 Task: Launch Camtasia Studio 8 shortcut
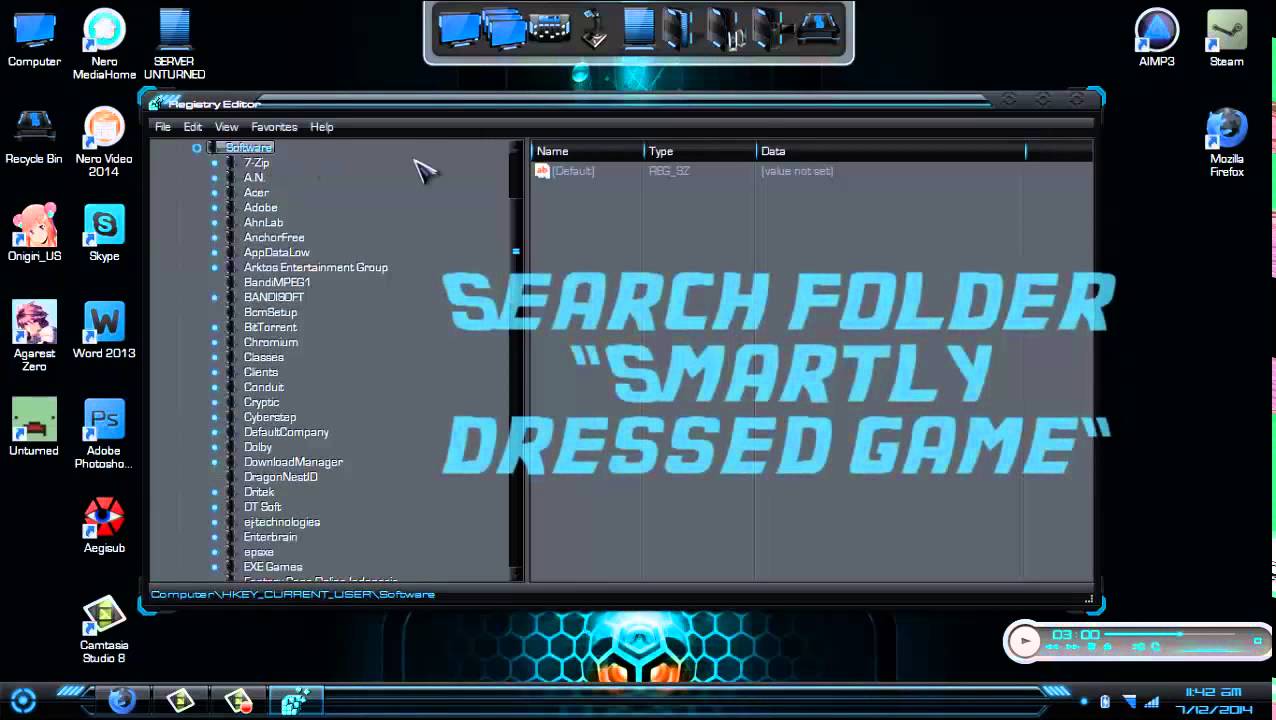[104, 629]
